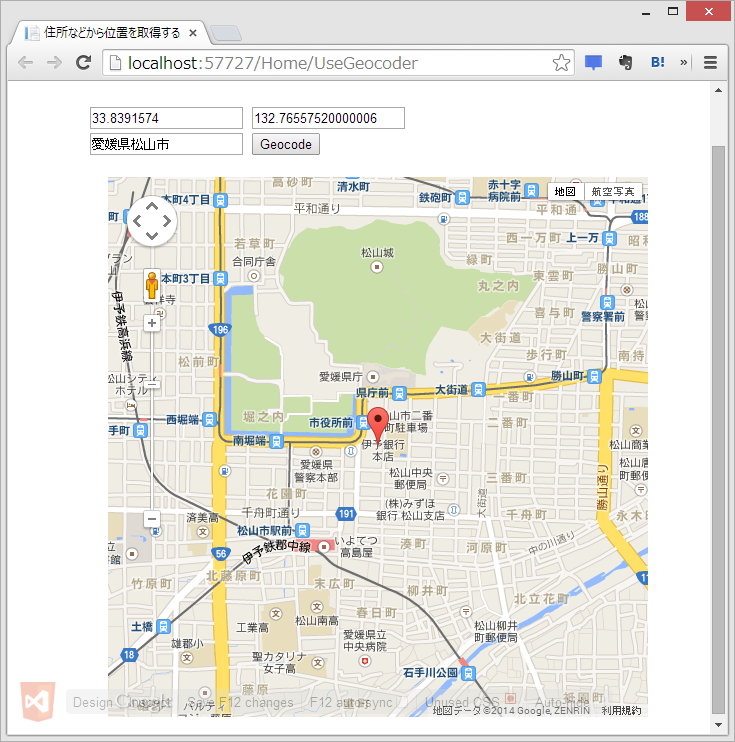Click the address field 愛媛県松山市

point(166,144)
